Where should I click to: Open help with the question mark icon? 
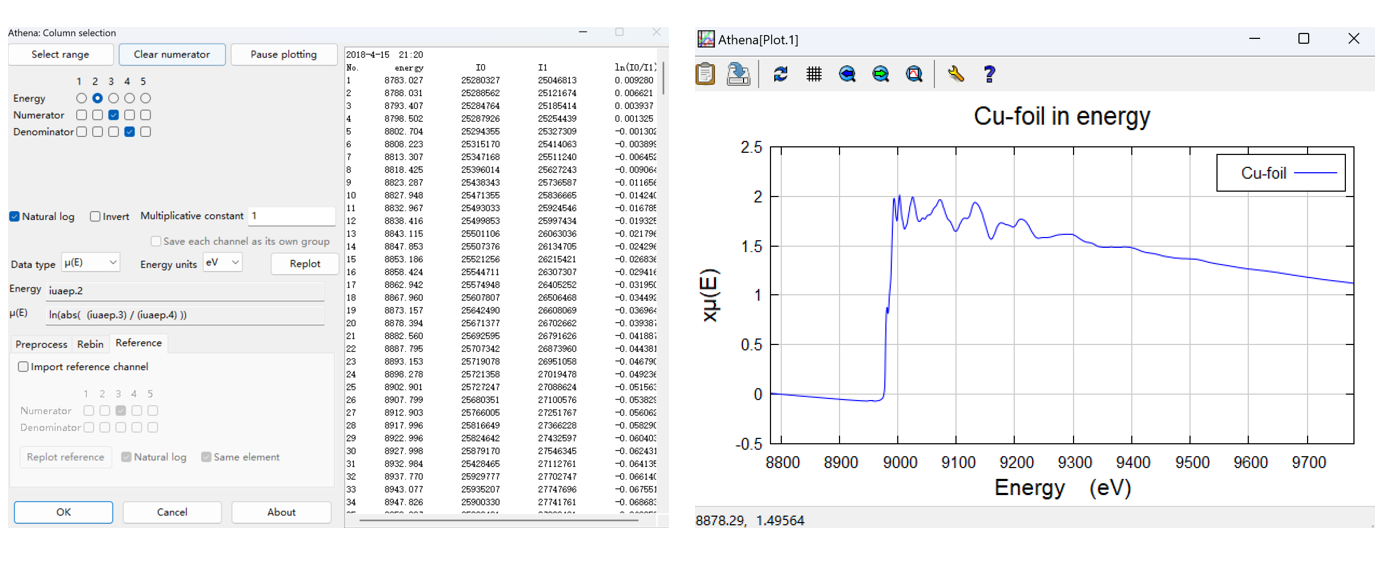pos(989,74)
